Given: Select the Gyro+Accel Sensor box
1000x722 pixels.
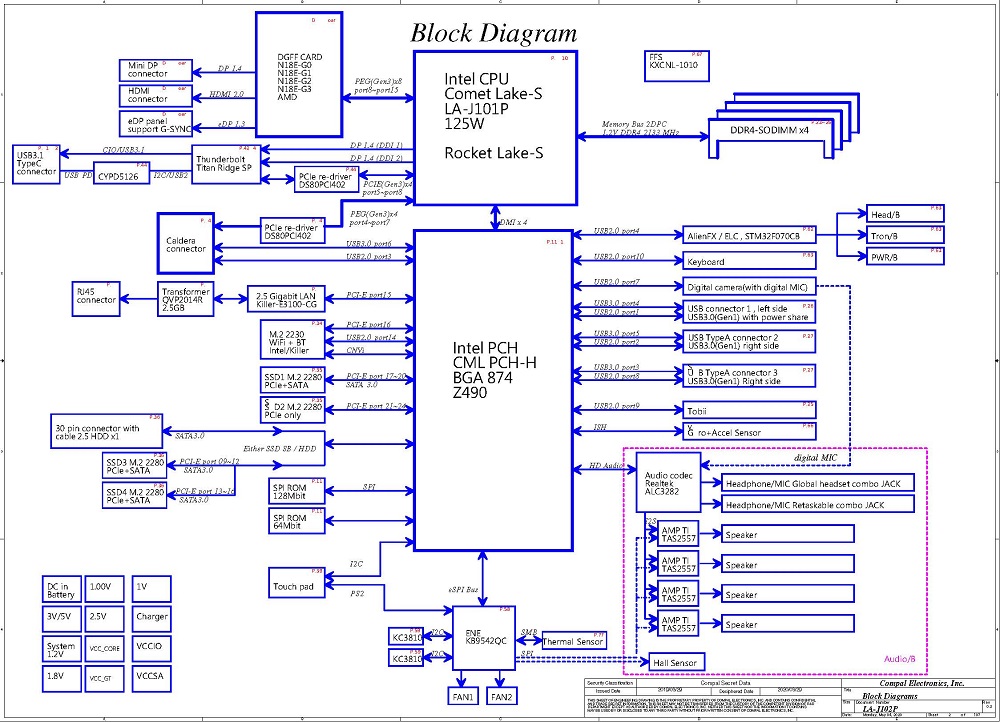Looking at the screenshot, I should coord(749,431).
